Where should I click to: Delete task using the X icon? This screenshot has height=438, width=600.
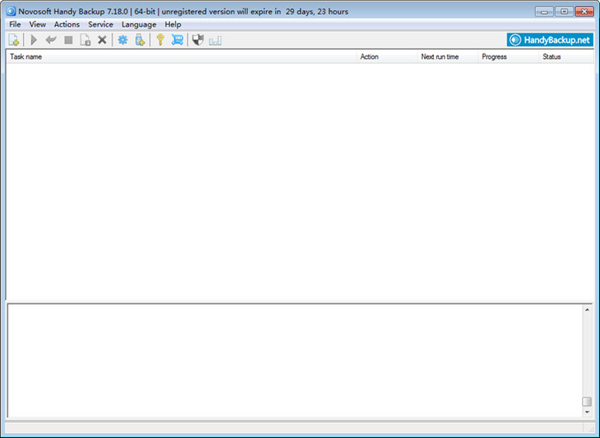[102, 40]
